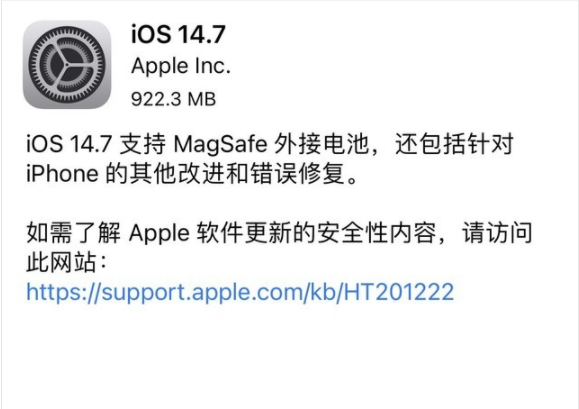Click the text 请访问 before the link
Image resolution: width=579 pixels, height=409 pixels.
pyautogui.click(x=497, y=233)
